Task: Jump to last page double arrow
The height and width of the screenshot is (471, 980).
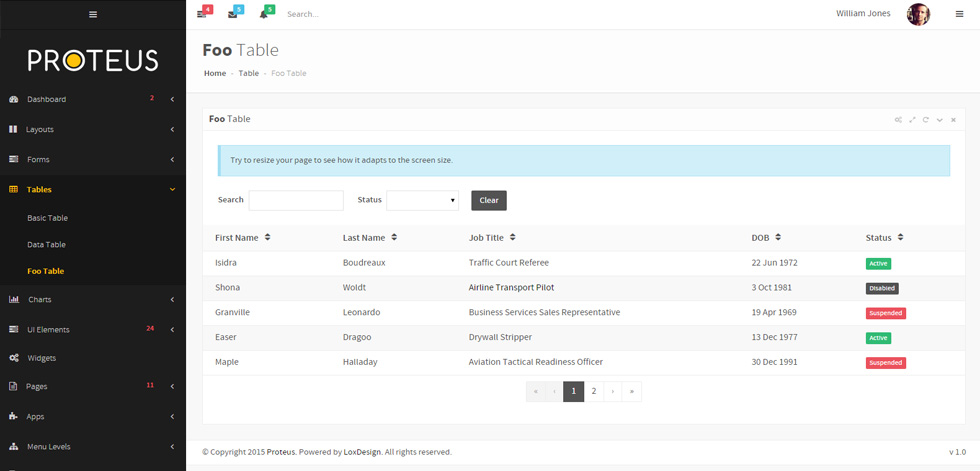Action: click(632, 392)
